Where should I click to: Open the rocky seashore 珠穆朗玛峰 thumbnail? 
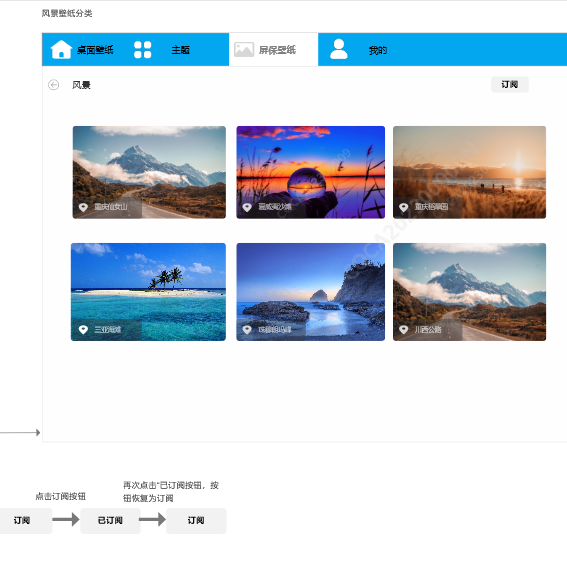(310, 292)
